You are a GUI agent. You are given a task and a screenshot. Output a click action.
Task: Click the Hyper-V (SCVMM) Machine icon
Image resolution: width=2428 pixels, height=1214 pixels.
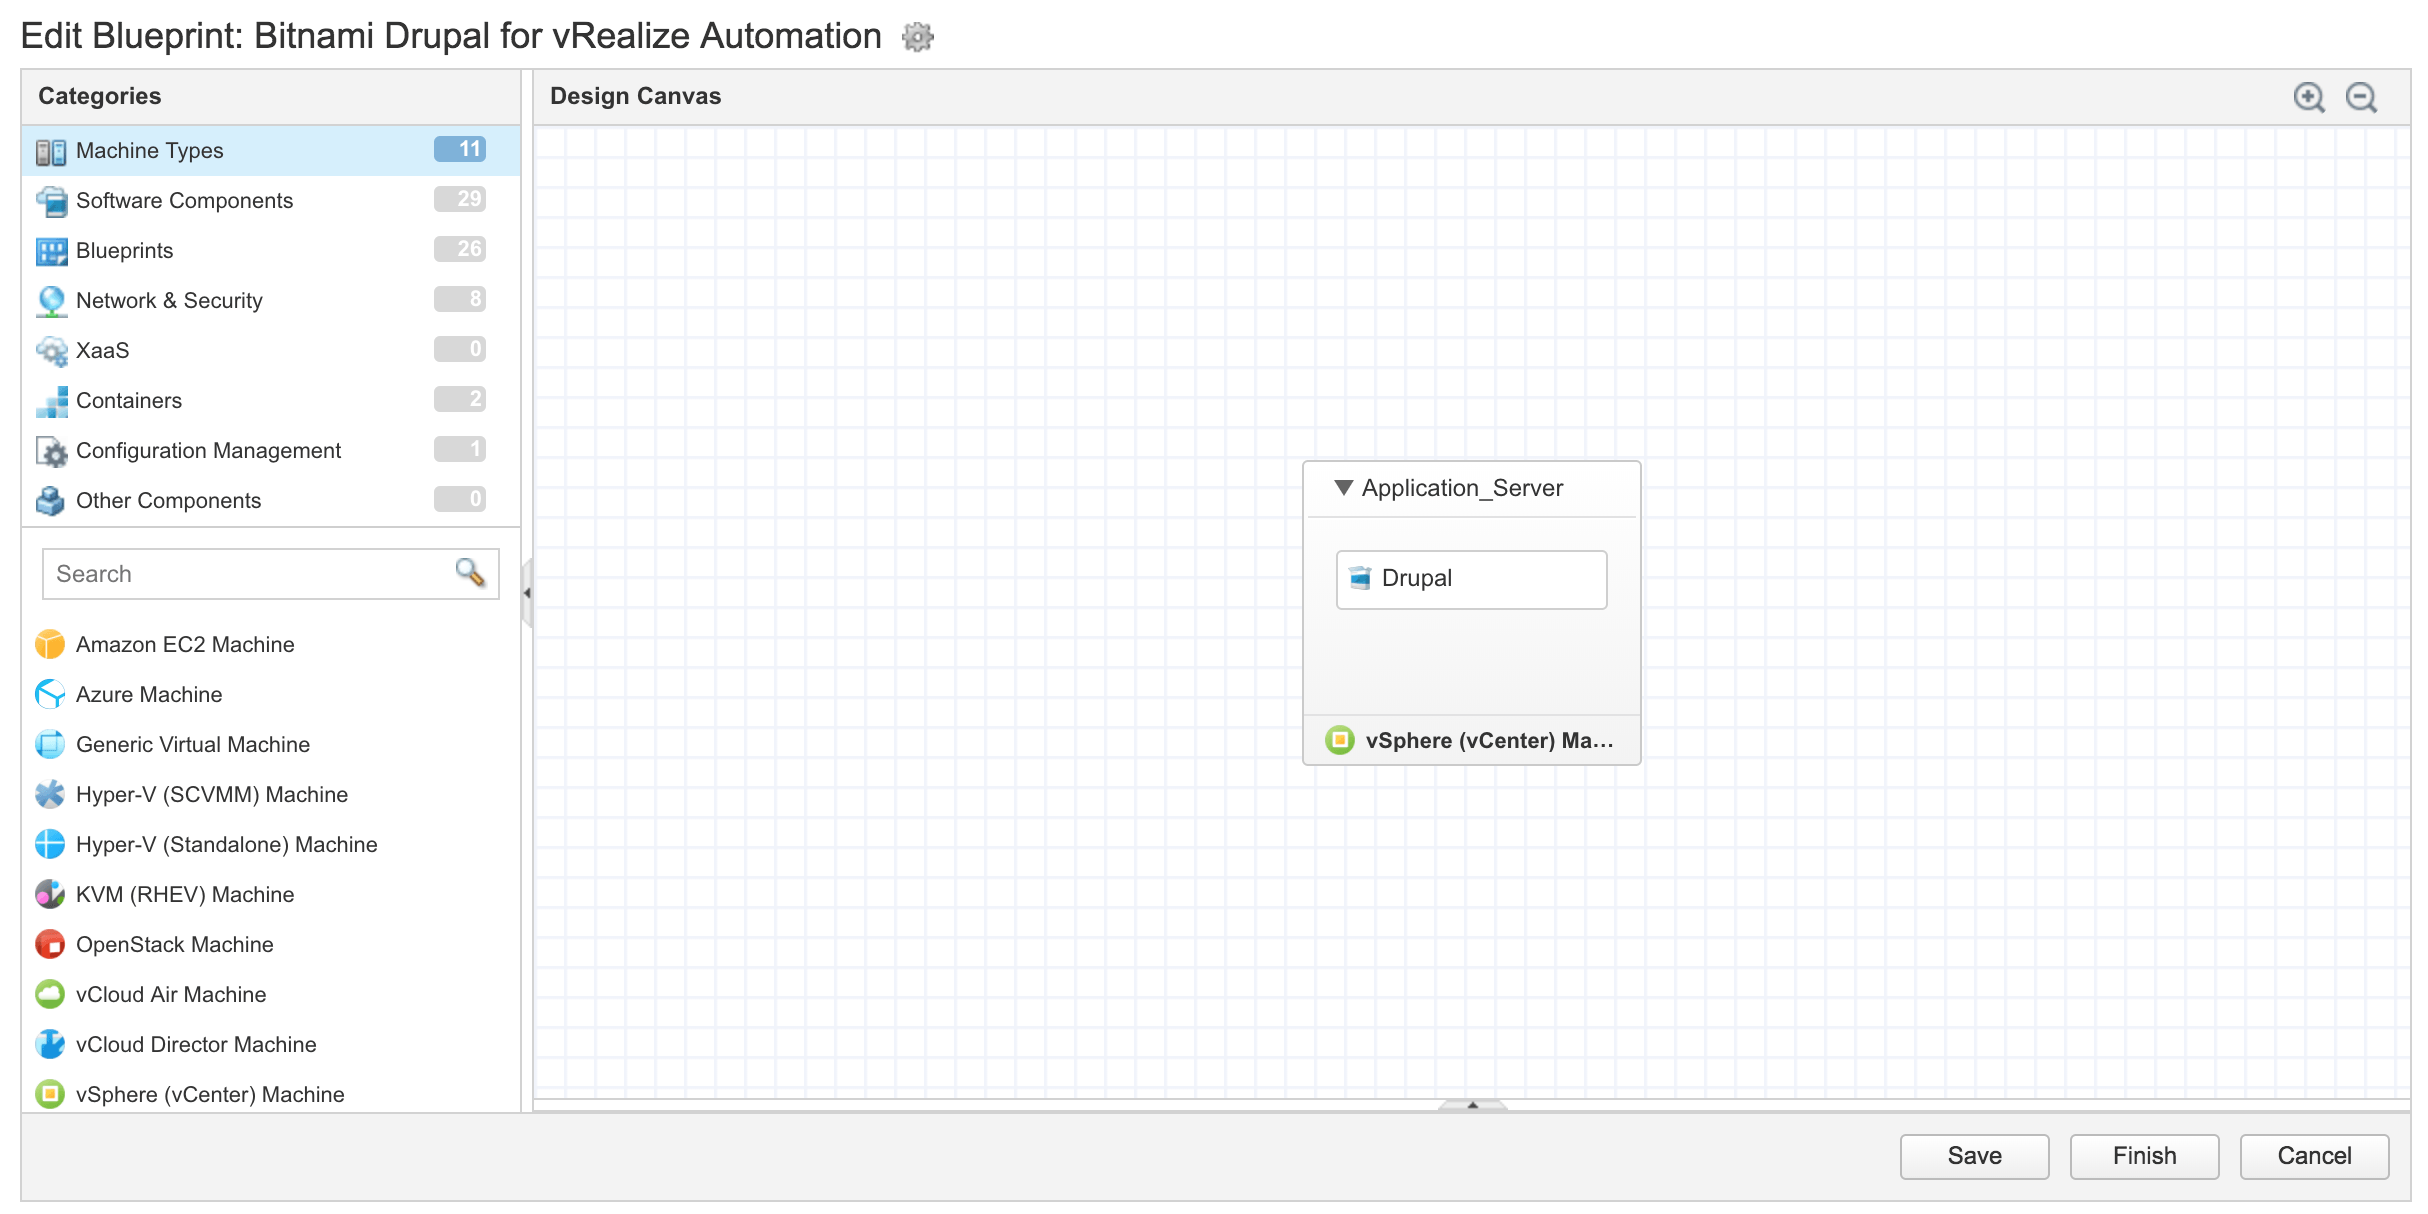coord(50,794)
